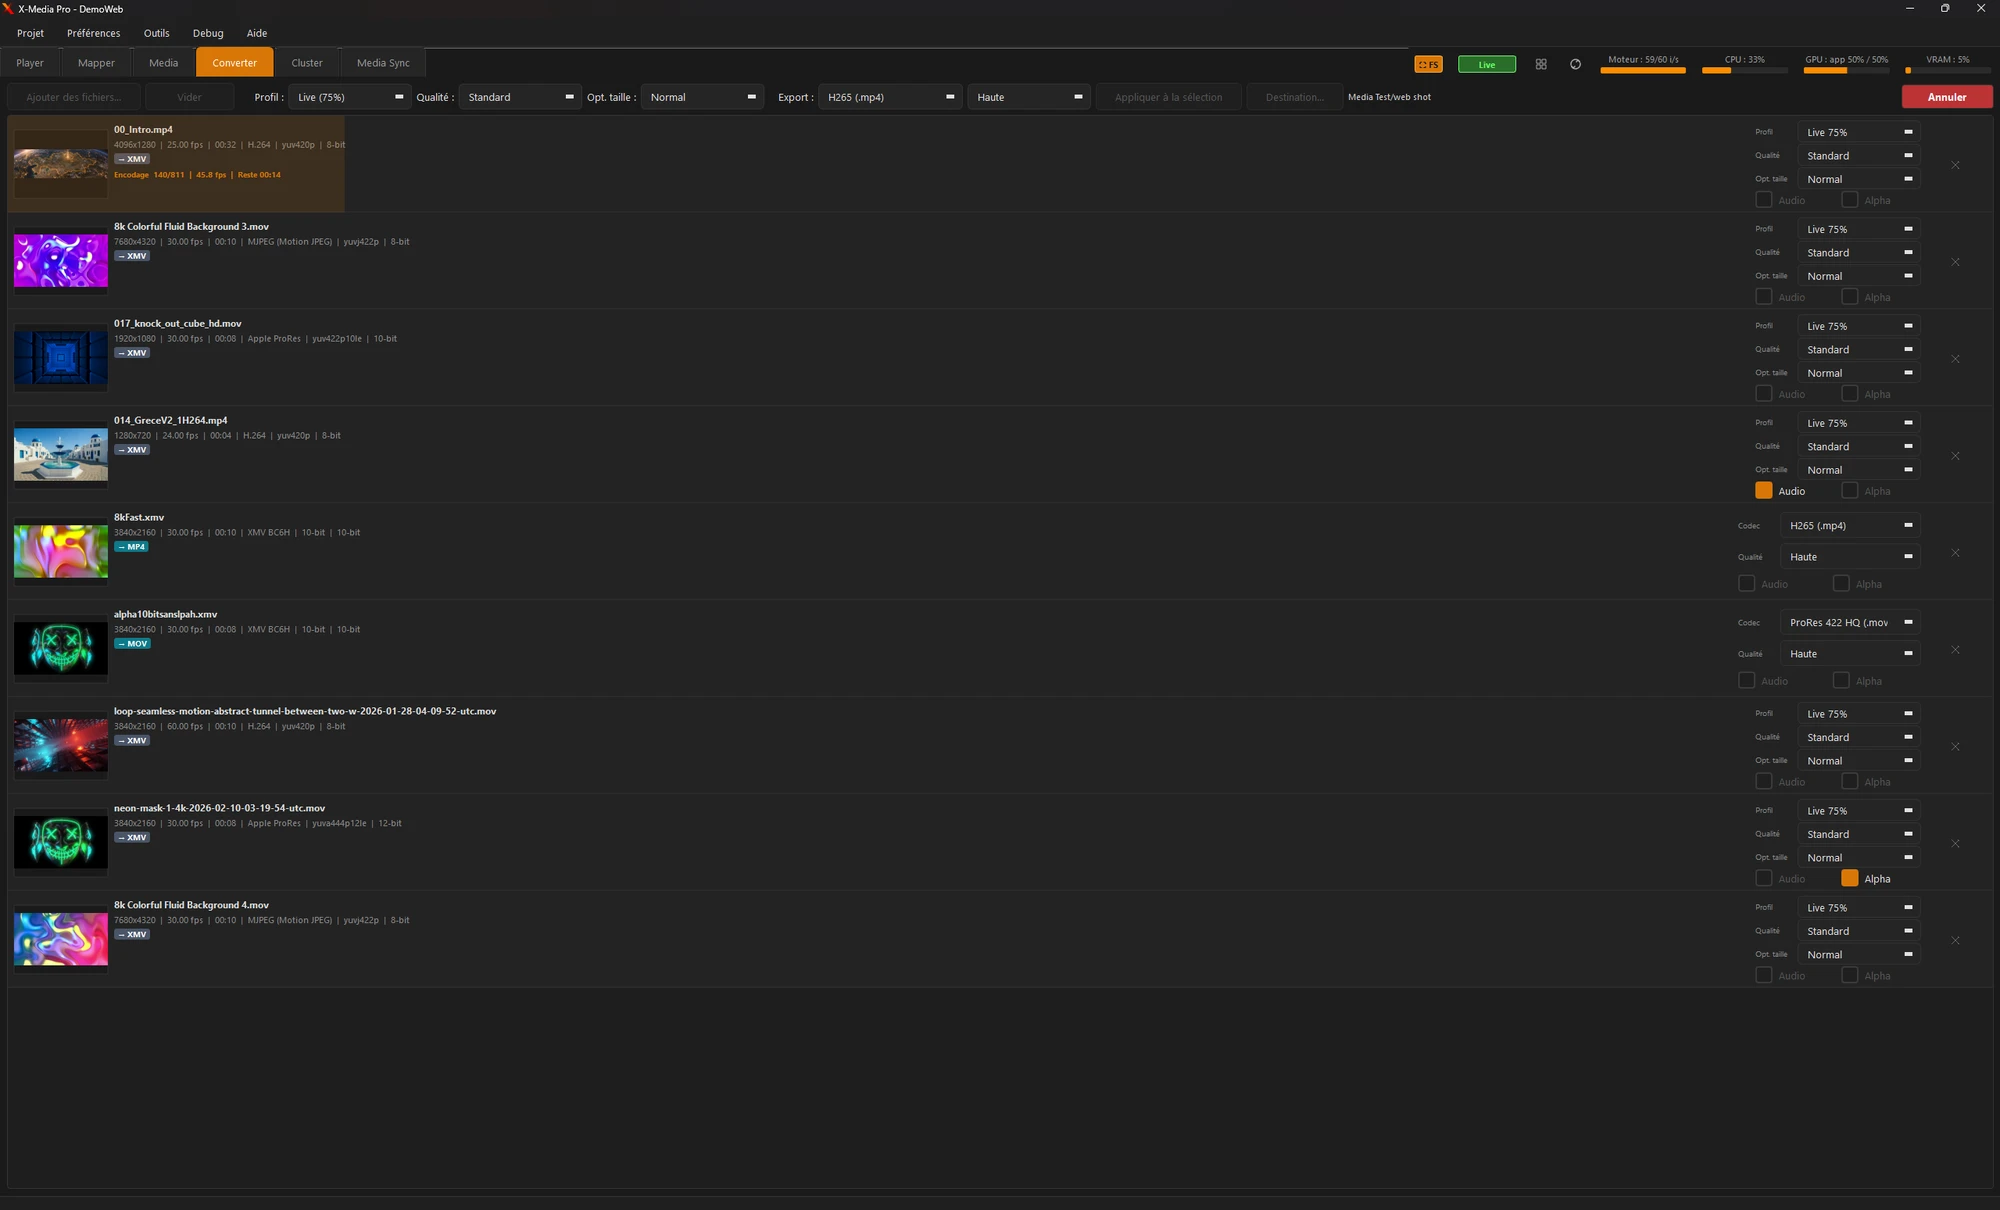This screenshot has height=1210, width=2000.
Task: Click the red Annuler button
Action: [1946, 97]
